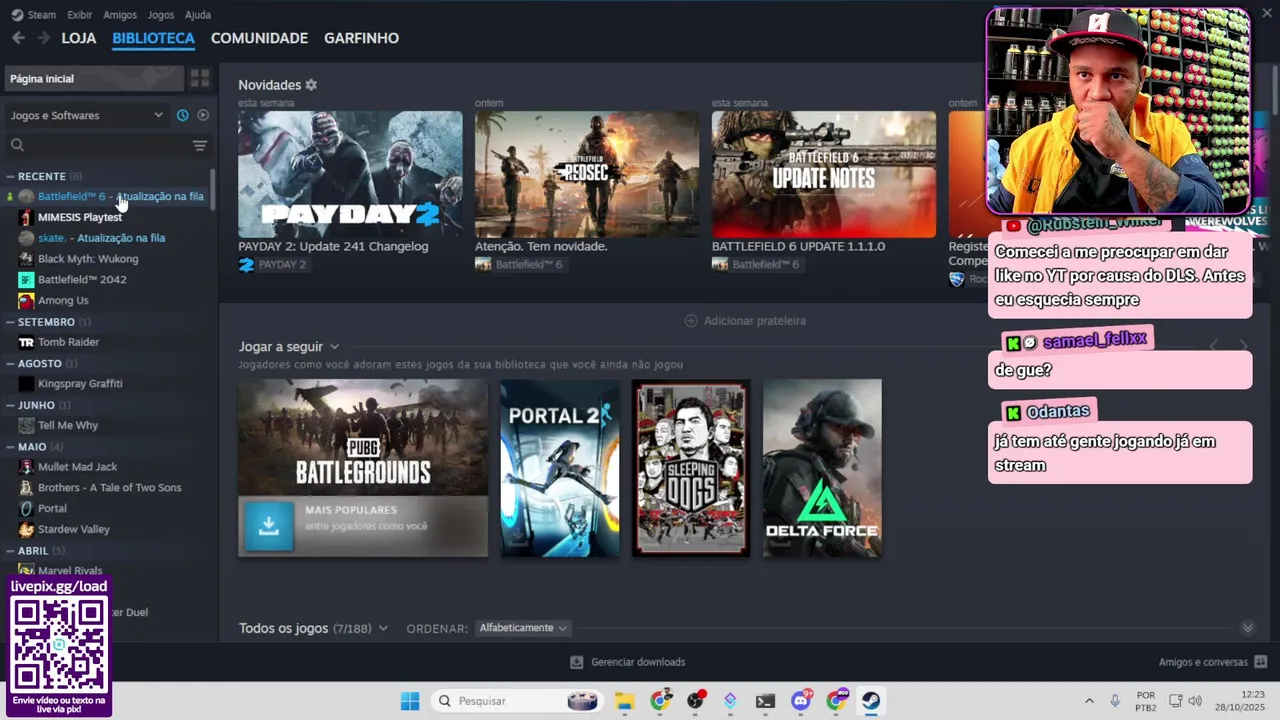This screenshot has width=1280, height=720.
Task: Click the Among Us game icon
Action: (x=26, y=300)
